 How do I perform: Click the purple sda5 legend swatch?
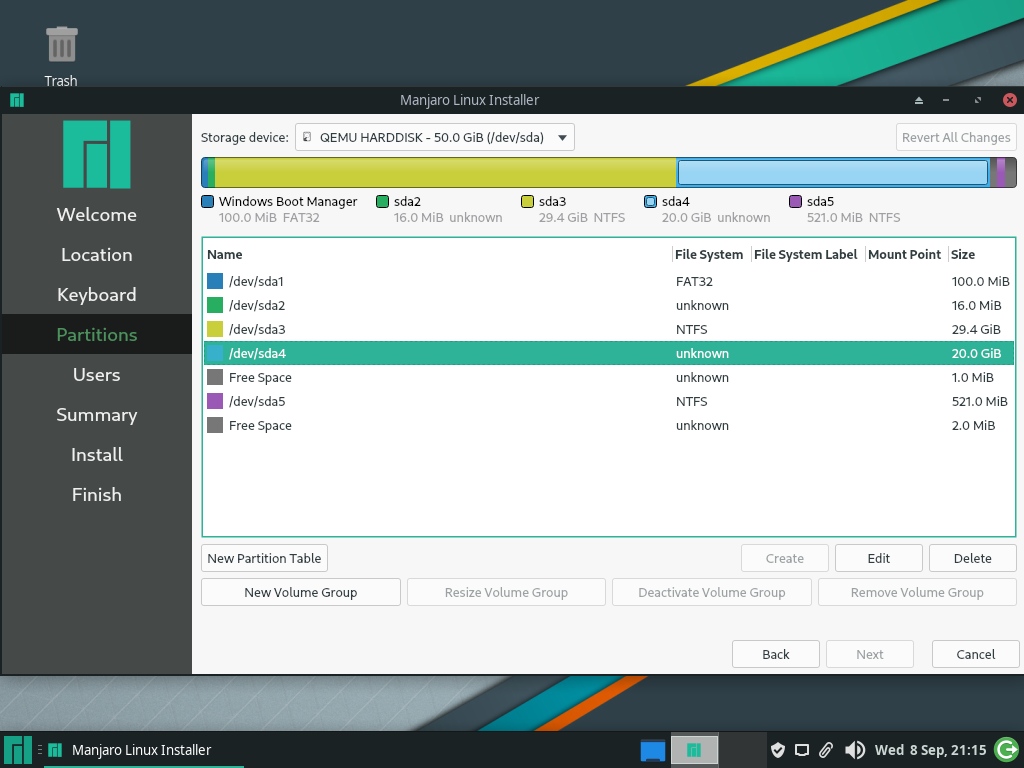pyautogui.click(x=795, y=202)
